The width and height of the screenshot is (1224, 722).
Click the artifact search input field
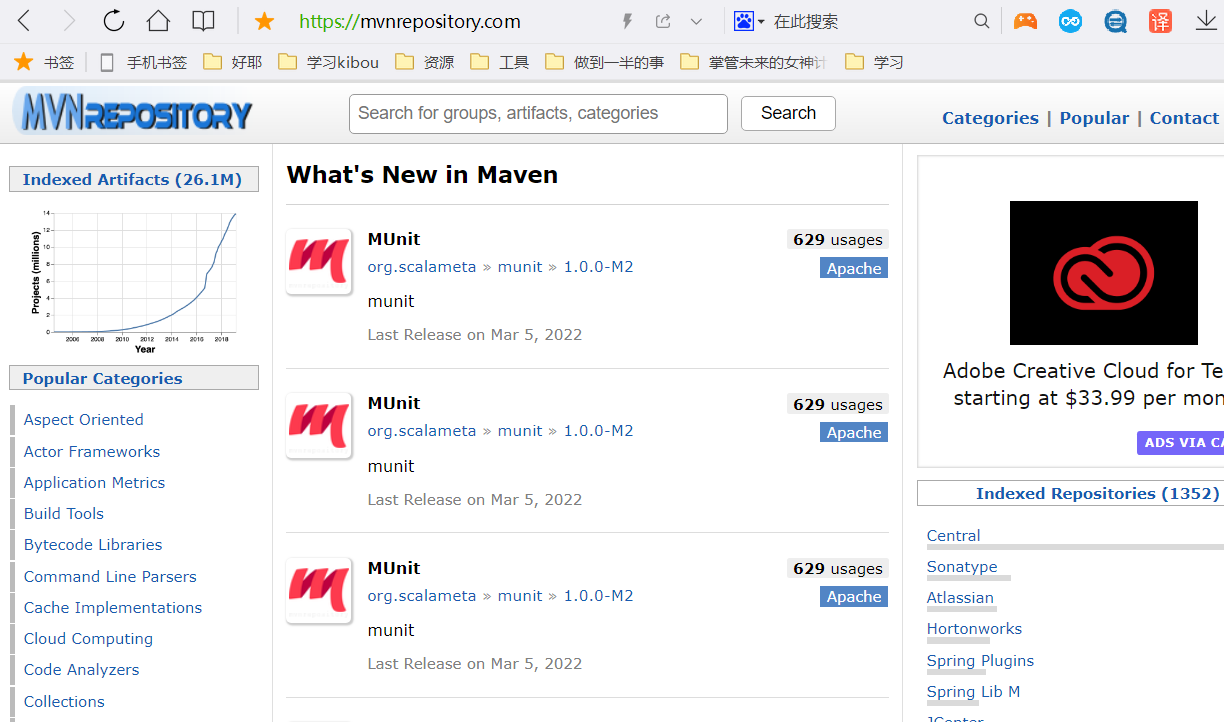pyautogui.click(x=538, y=114)
